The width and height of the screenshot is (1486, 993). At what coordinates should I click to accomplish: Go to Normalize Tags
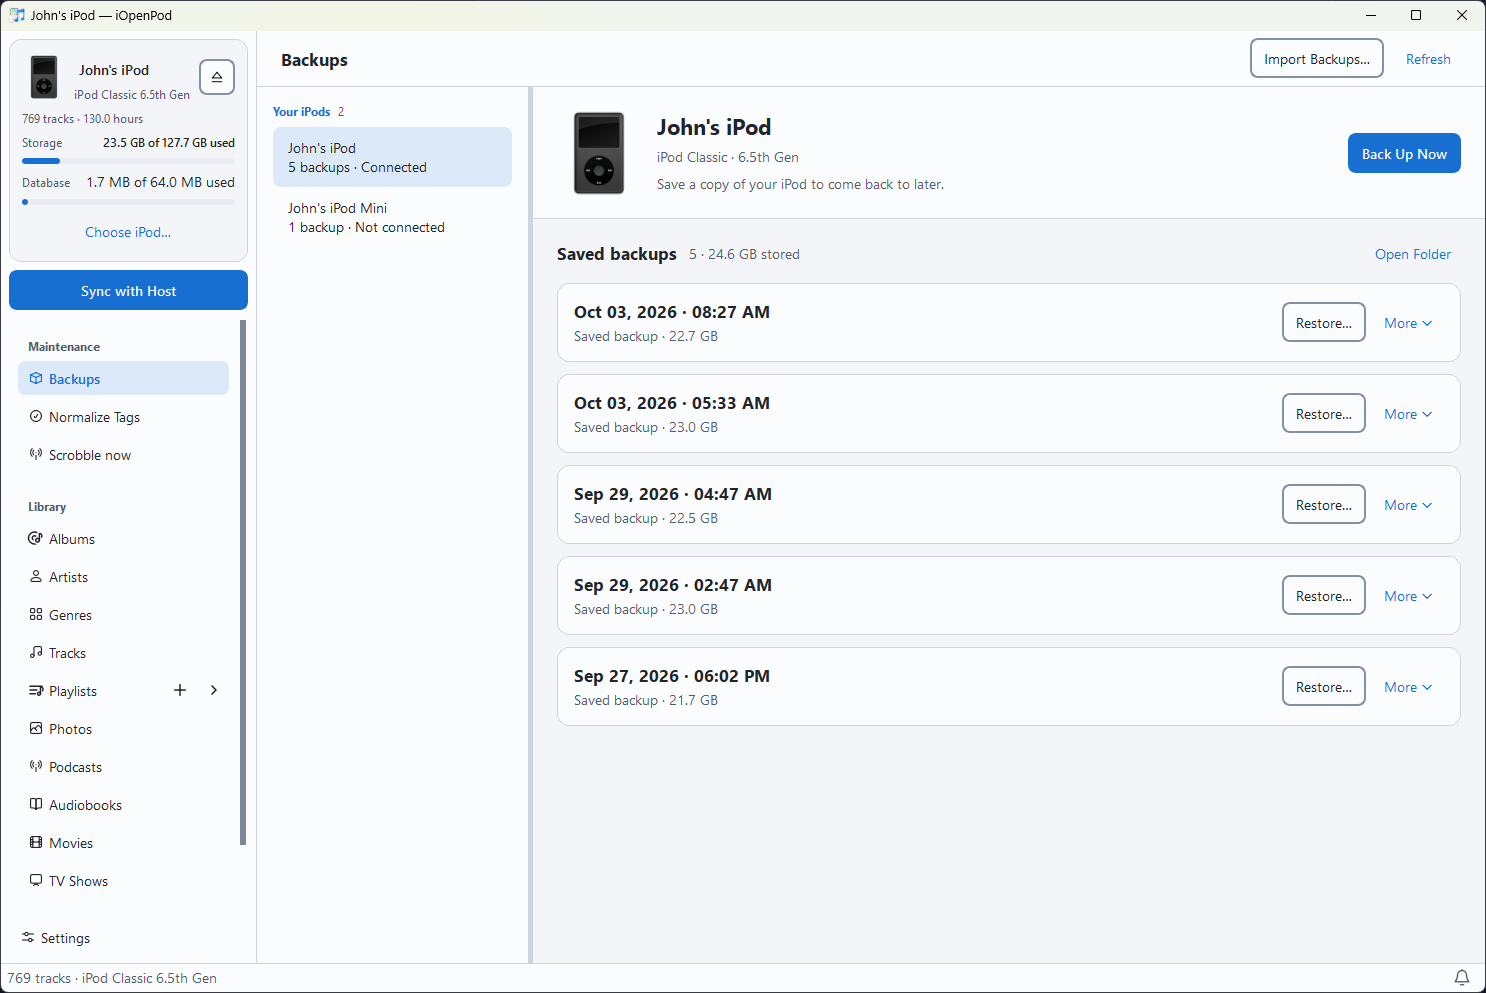click(123, 417)
